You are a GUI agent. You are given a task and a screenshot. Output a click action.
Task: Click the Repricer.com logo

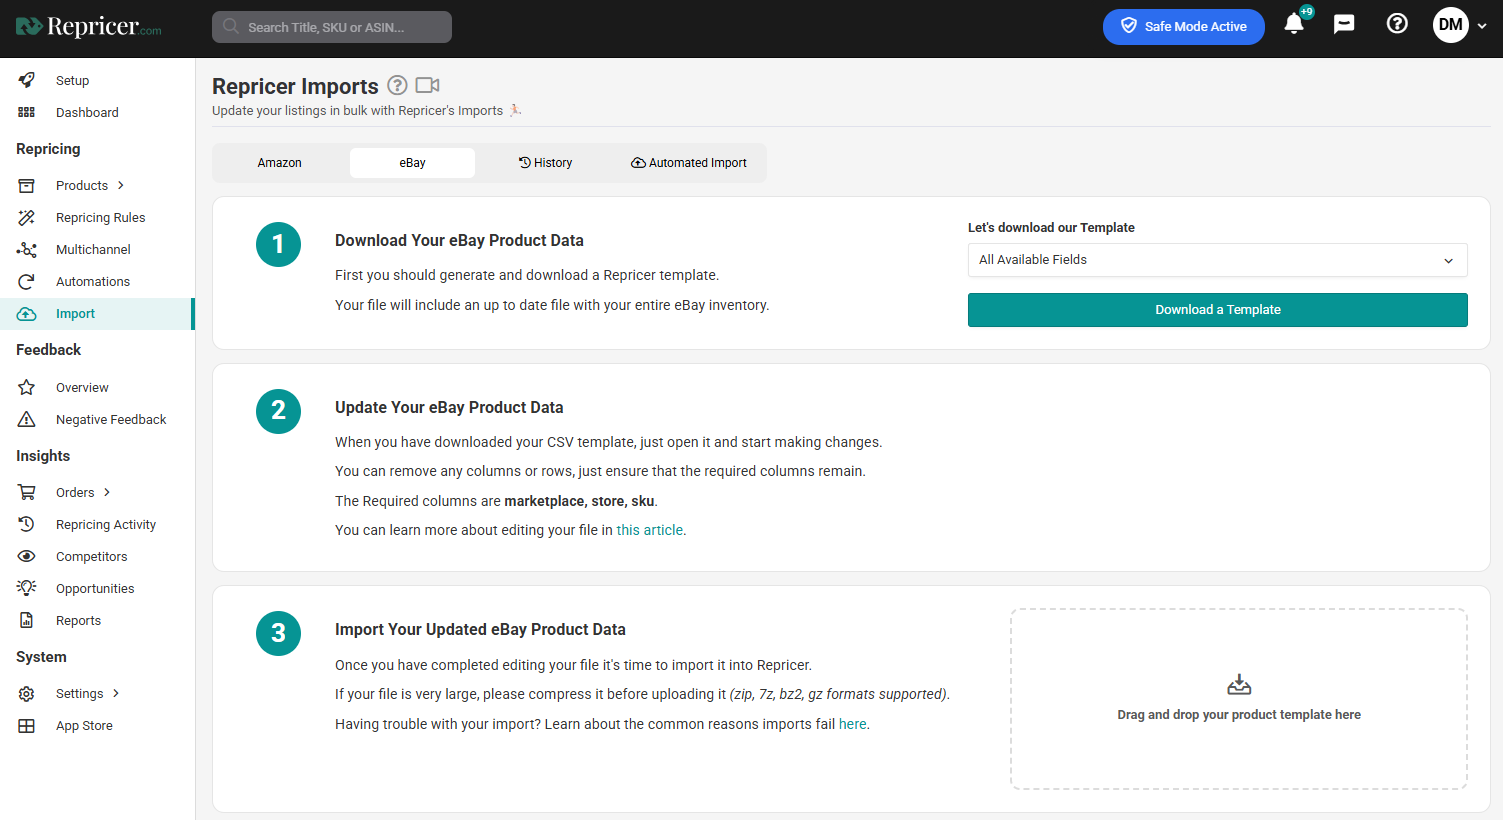click(88, 27)
